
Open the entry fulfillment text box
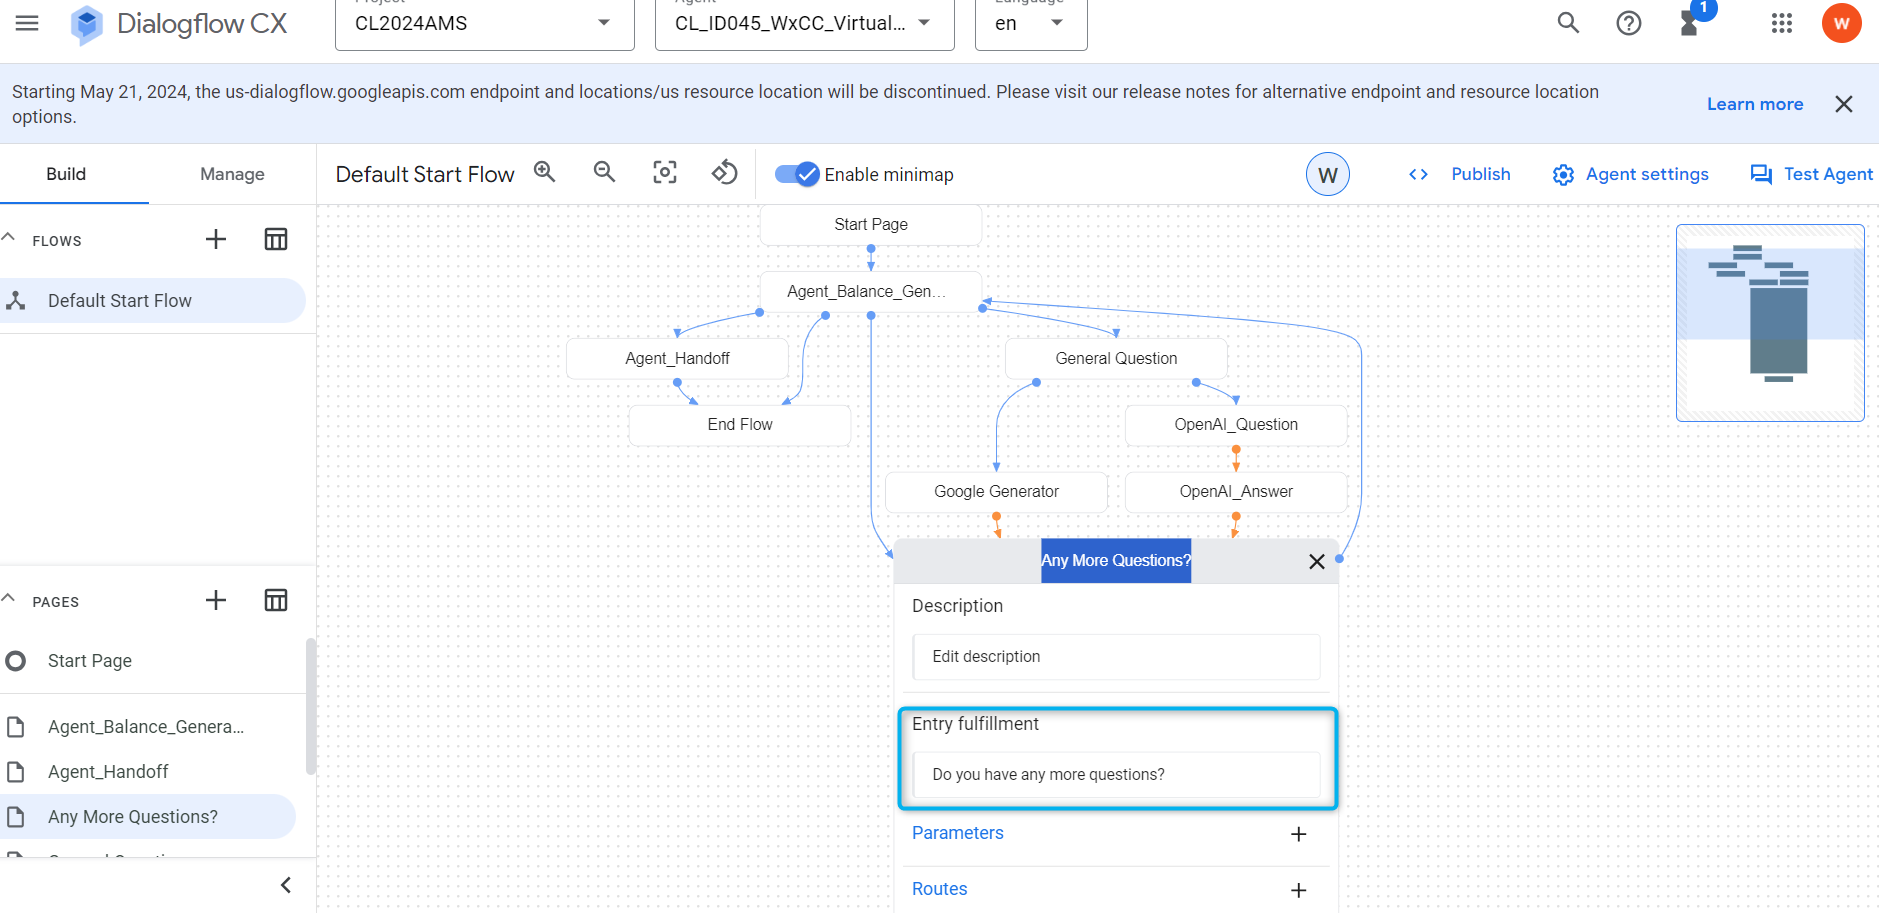[1116, 775]
